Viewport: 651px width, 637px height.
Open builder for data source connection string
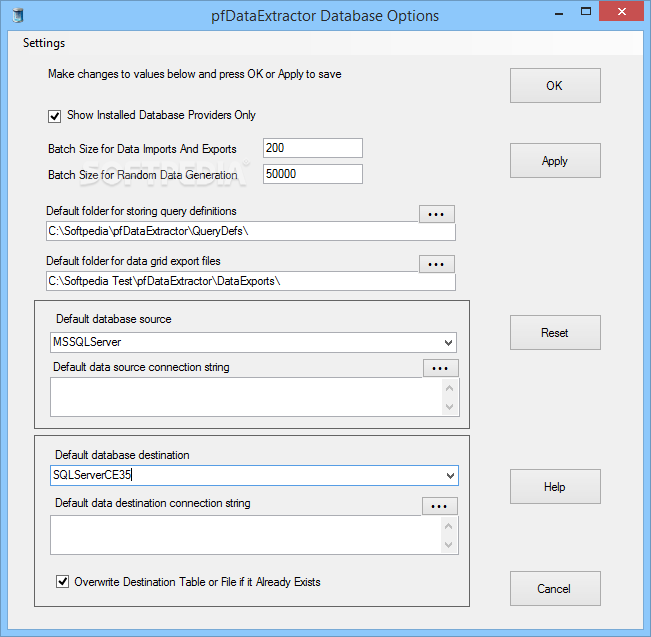(x=440, y=368)
